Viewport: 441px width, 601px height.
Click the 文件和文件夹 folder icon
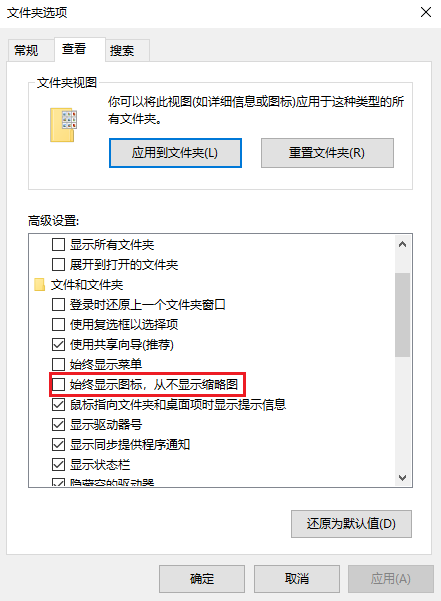(x=39, y=285)
